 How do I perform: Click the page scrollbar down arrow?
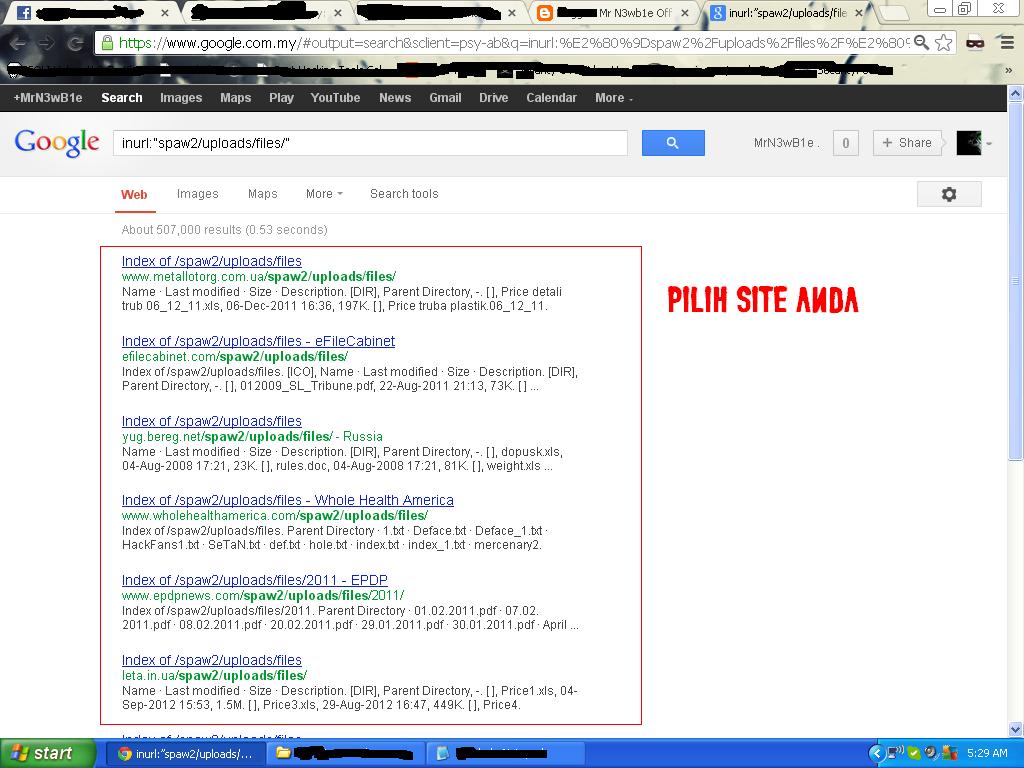[1016, 729]
